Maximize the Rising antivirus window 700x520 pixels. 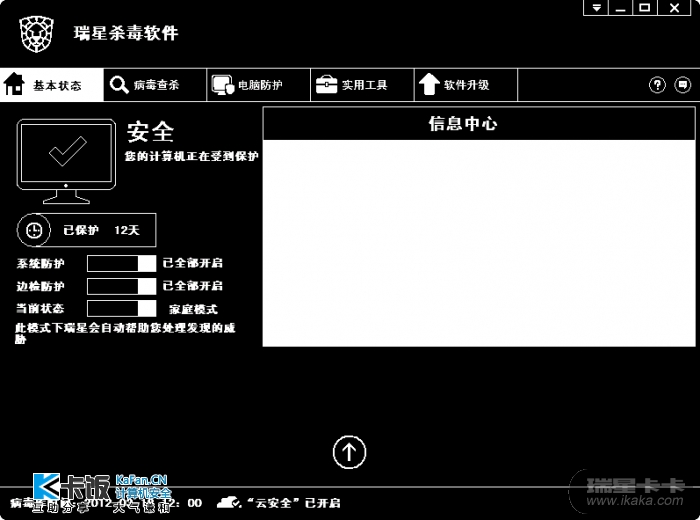[x=645, y=8]
